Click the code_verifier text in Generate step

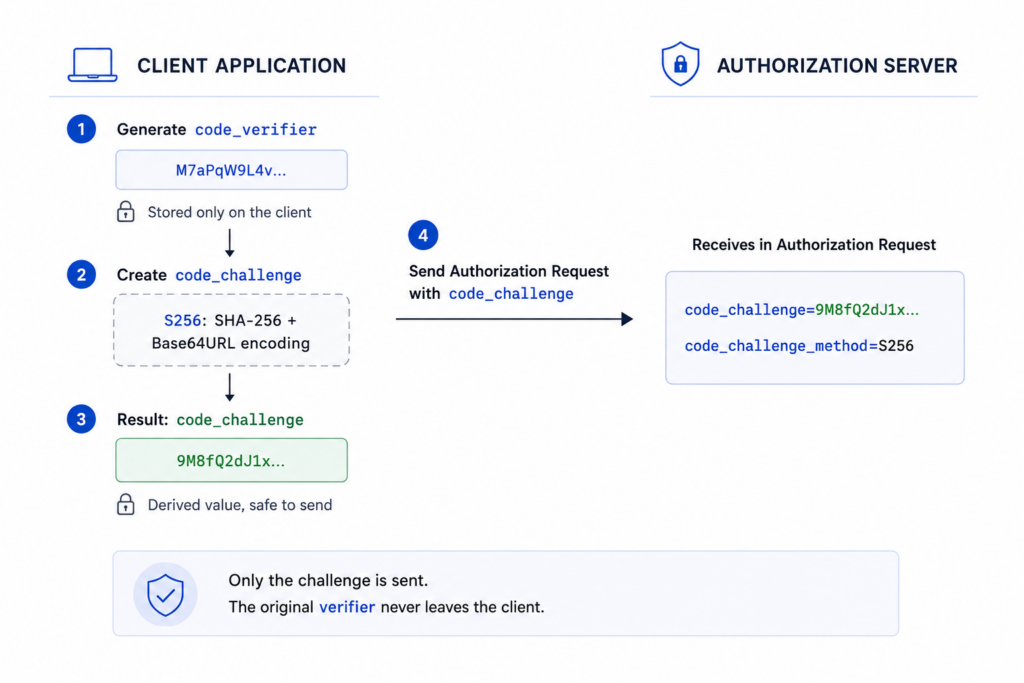[x=256, y=129]
